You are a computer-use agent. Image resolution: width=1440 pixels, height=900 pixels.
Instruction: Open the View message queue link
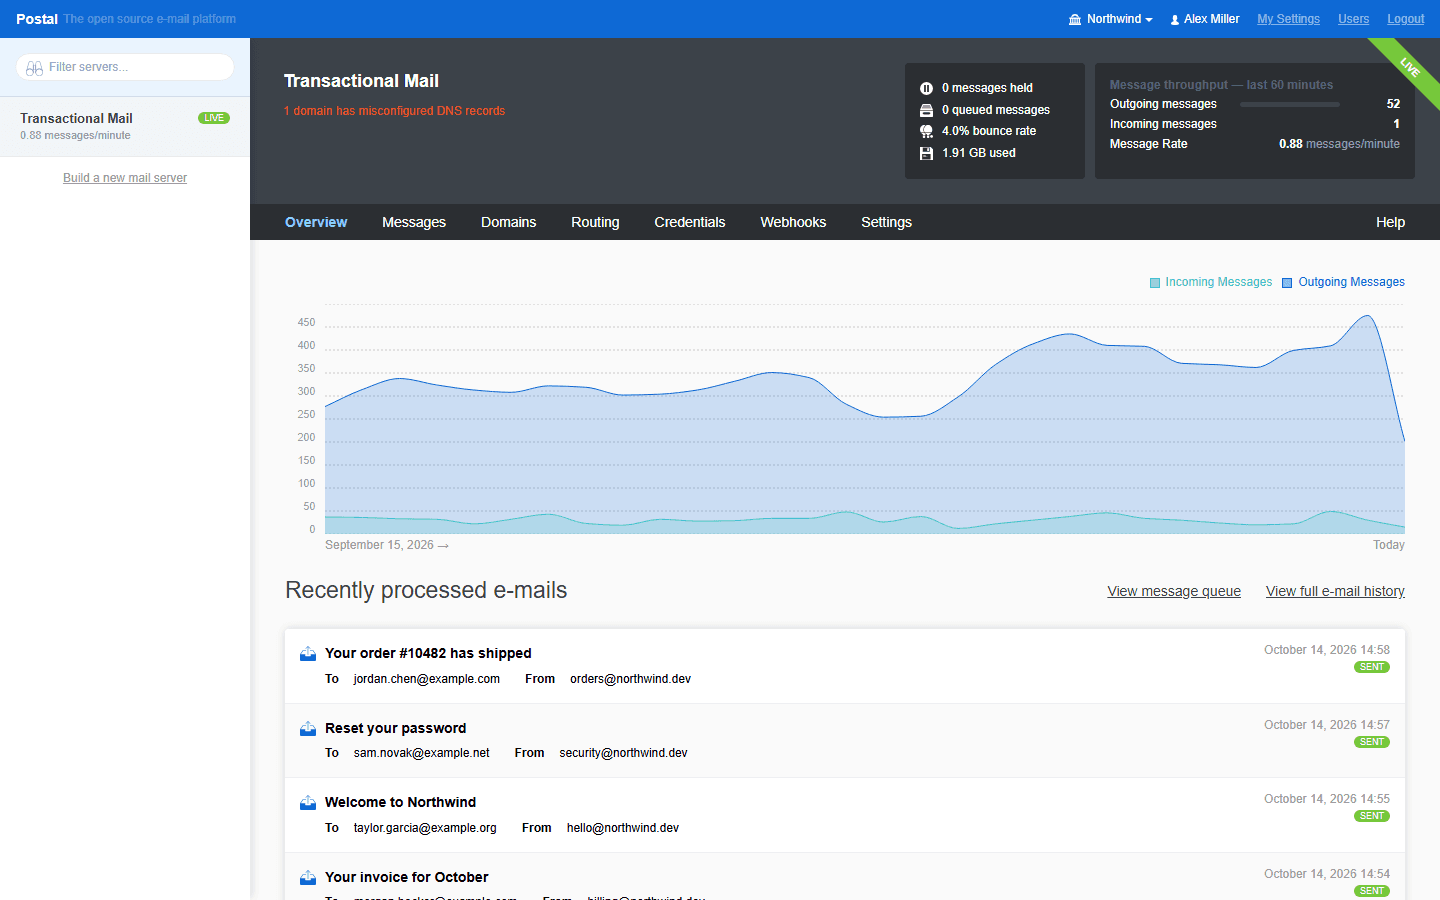click(1174, 591)
